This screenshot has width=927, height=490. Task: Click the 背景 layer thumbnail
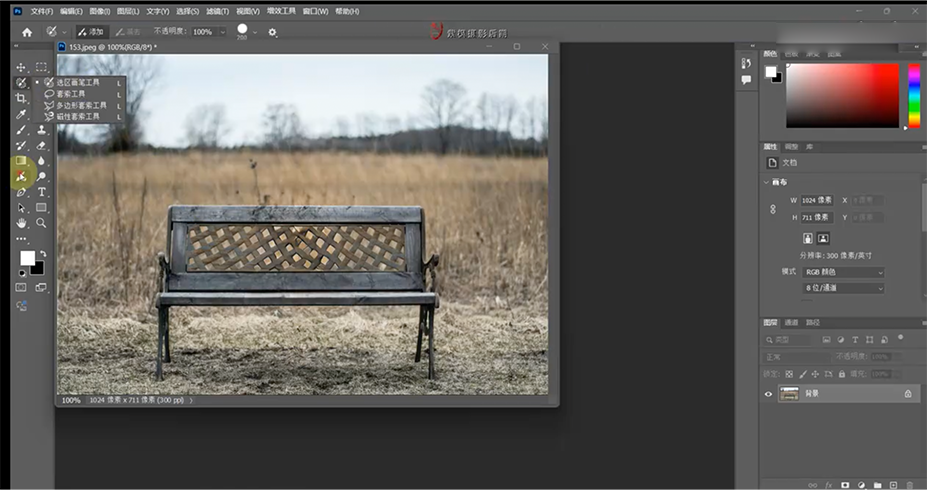(x=789, y=394)
